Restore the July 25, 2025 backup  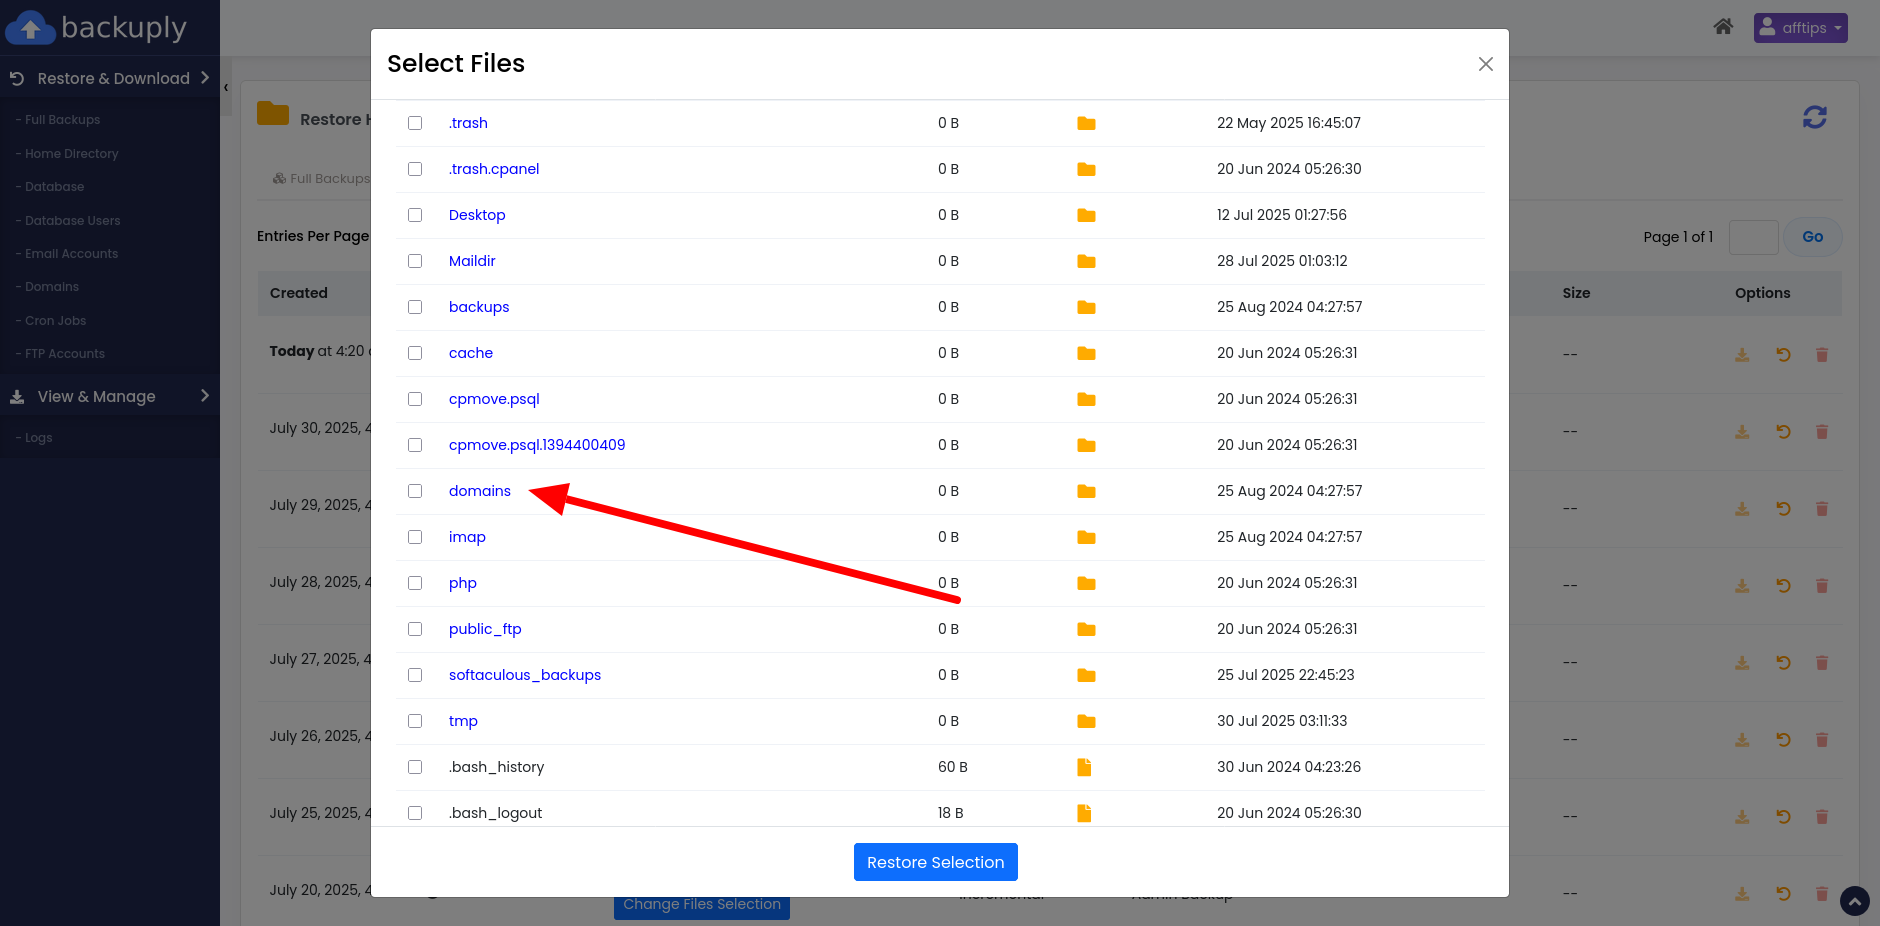(1783, 817)
